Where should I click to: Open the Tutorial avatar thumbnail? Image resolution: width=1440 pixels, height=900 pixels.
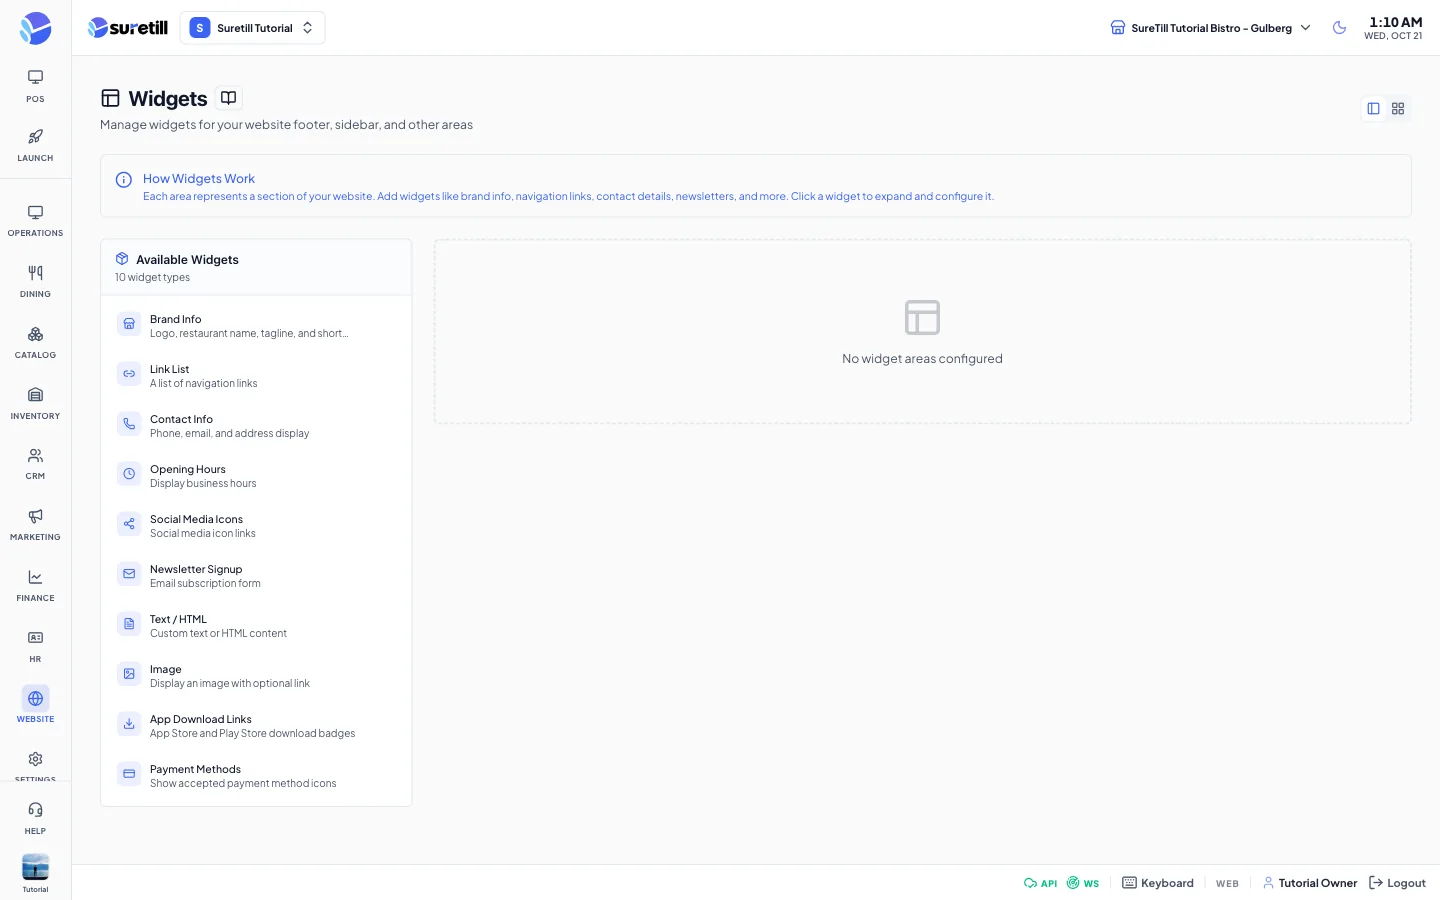[35, 868]
